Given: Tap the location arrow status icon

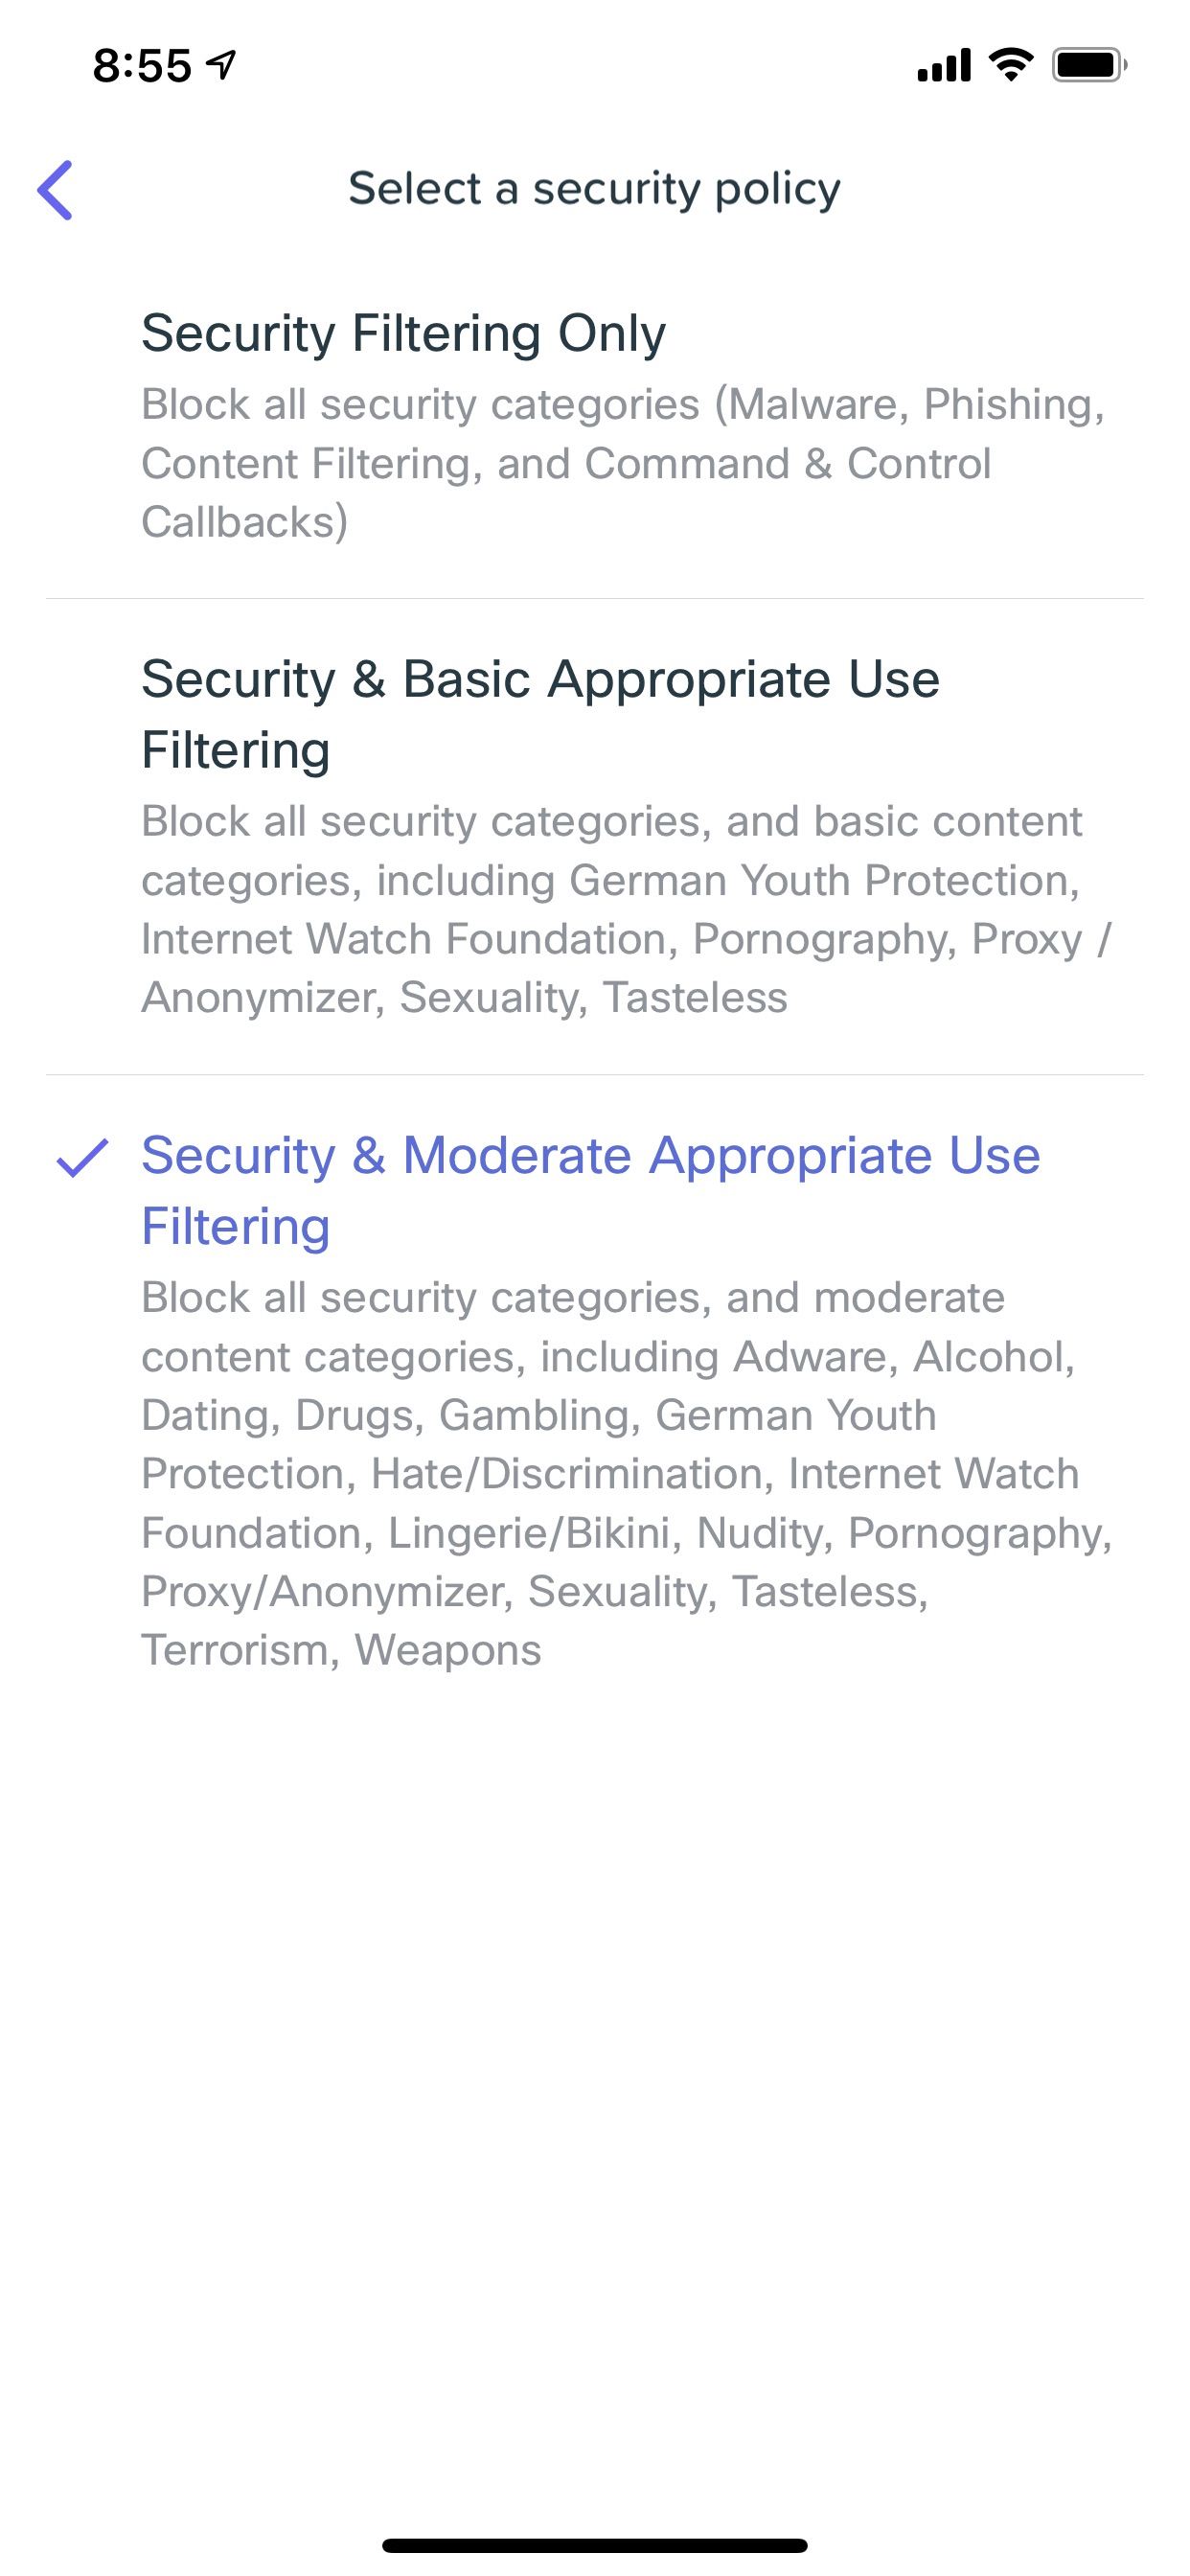Looking at the screenshot, I should click(221, 65).
